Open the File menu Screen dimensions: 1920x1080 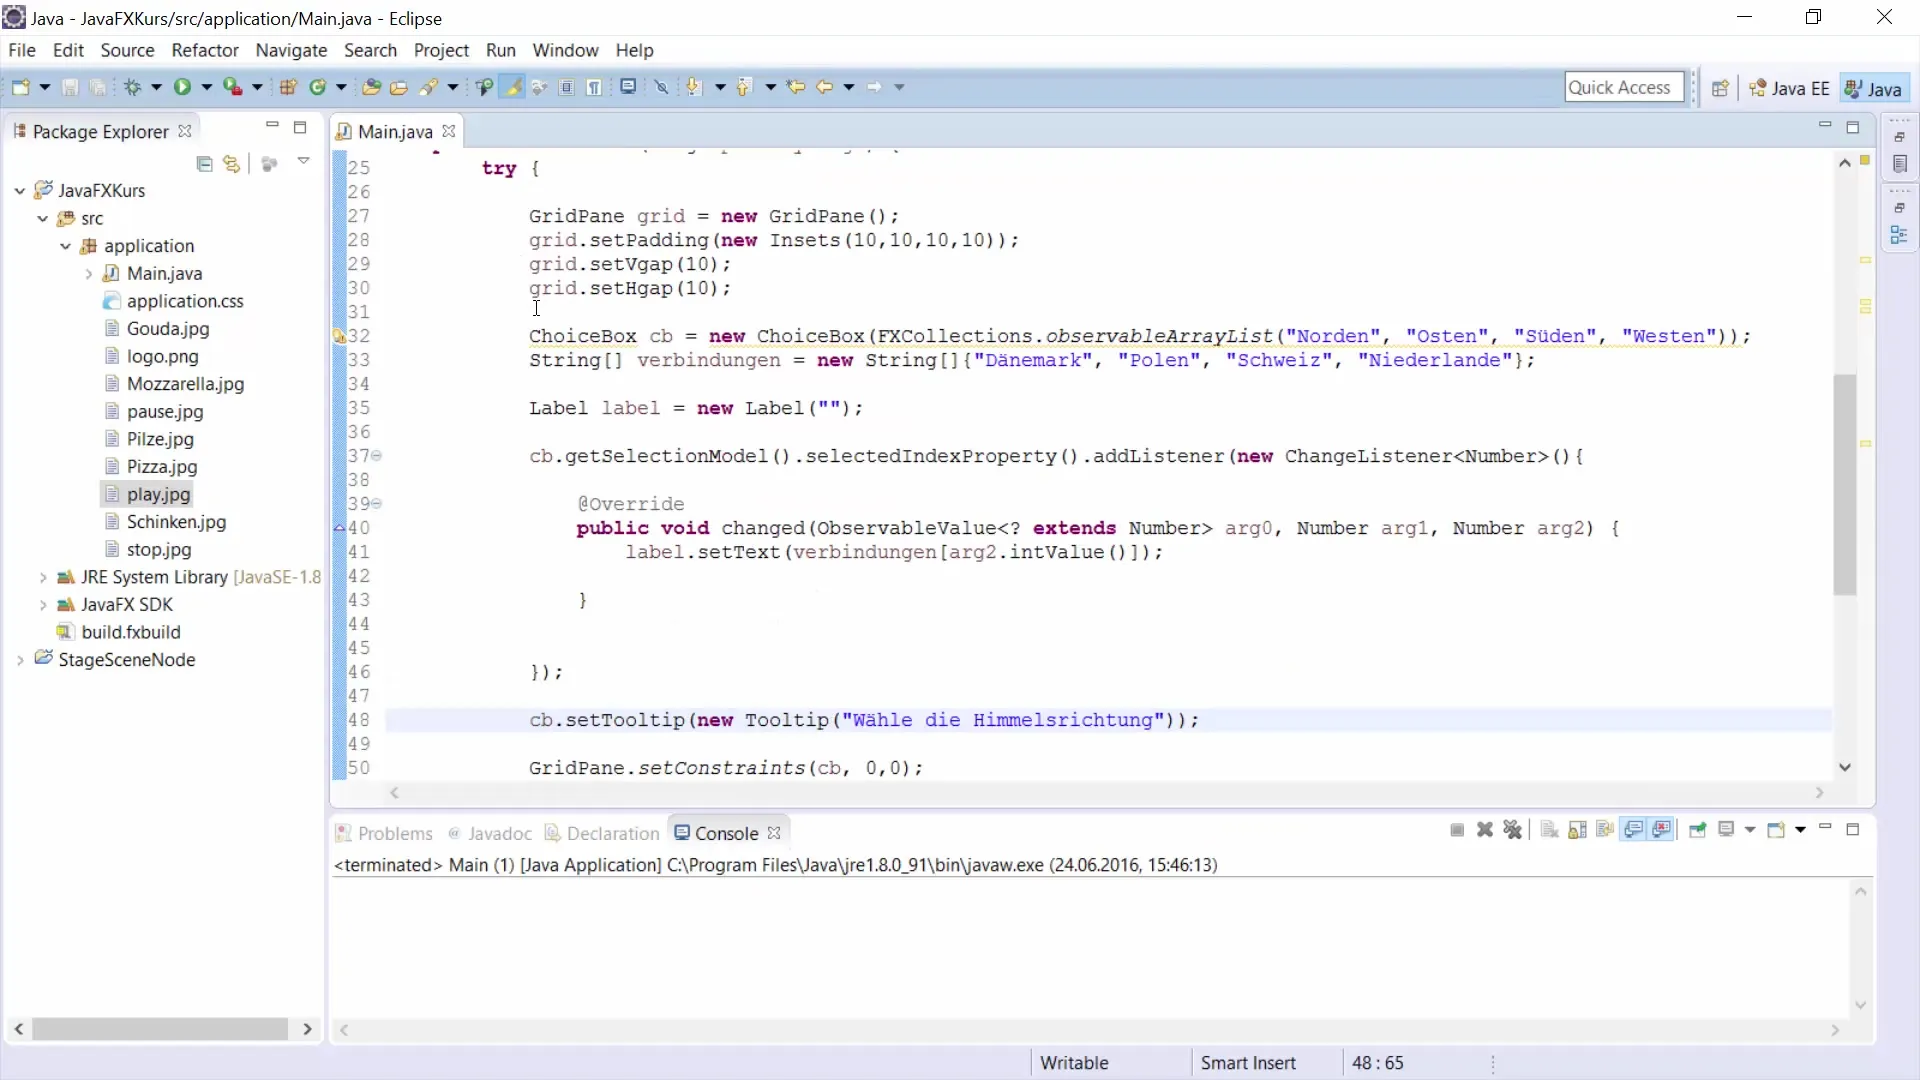(22, 50)
